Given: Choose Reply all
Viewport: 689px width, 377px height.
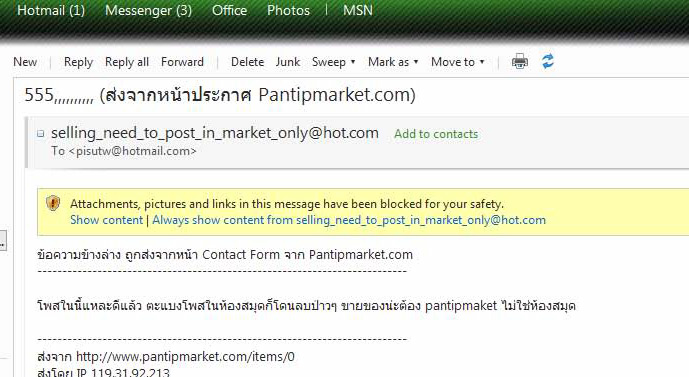Looking at the screenshot, I should click(x=127, y=62).
